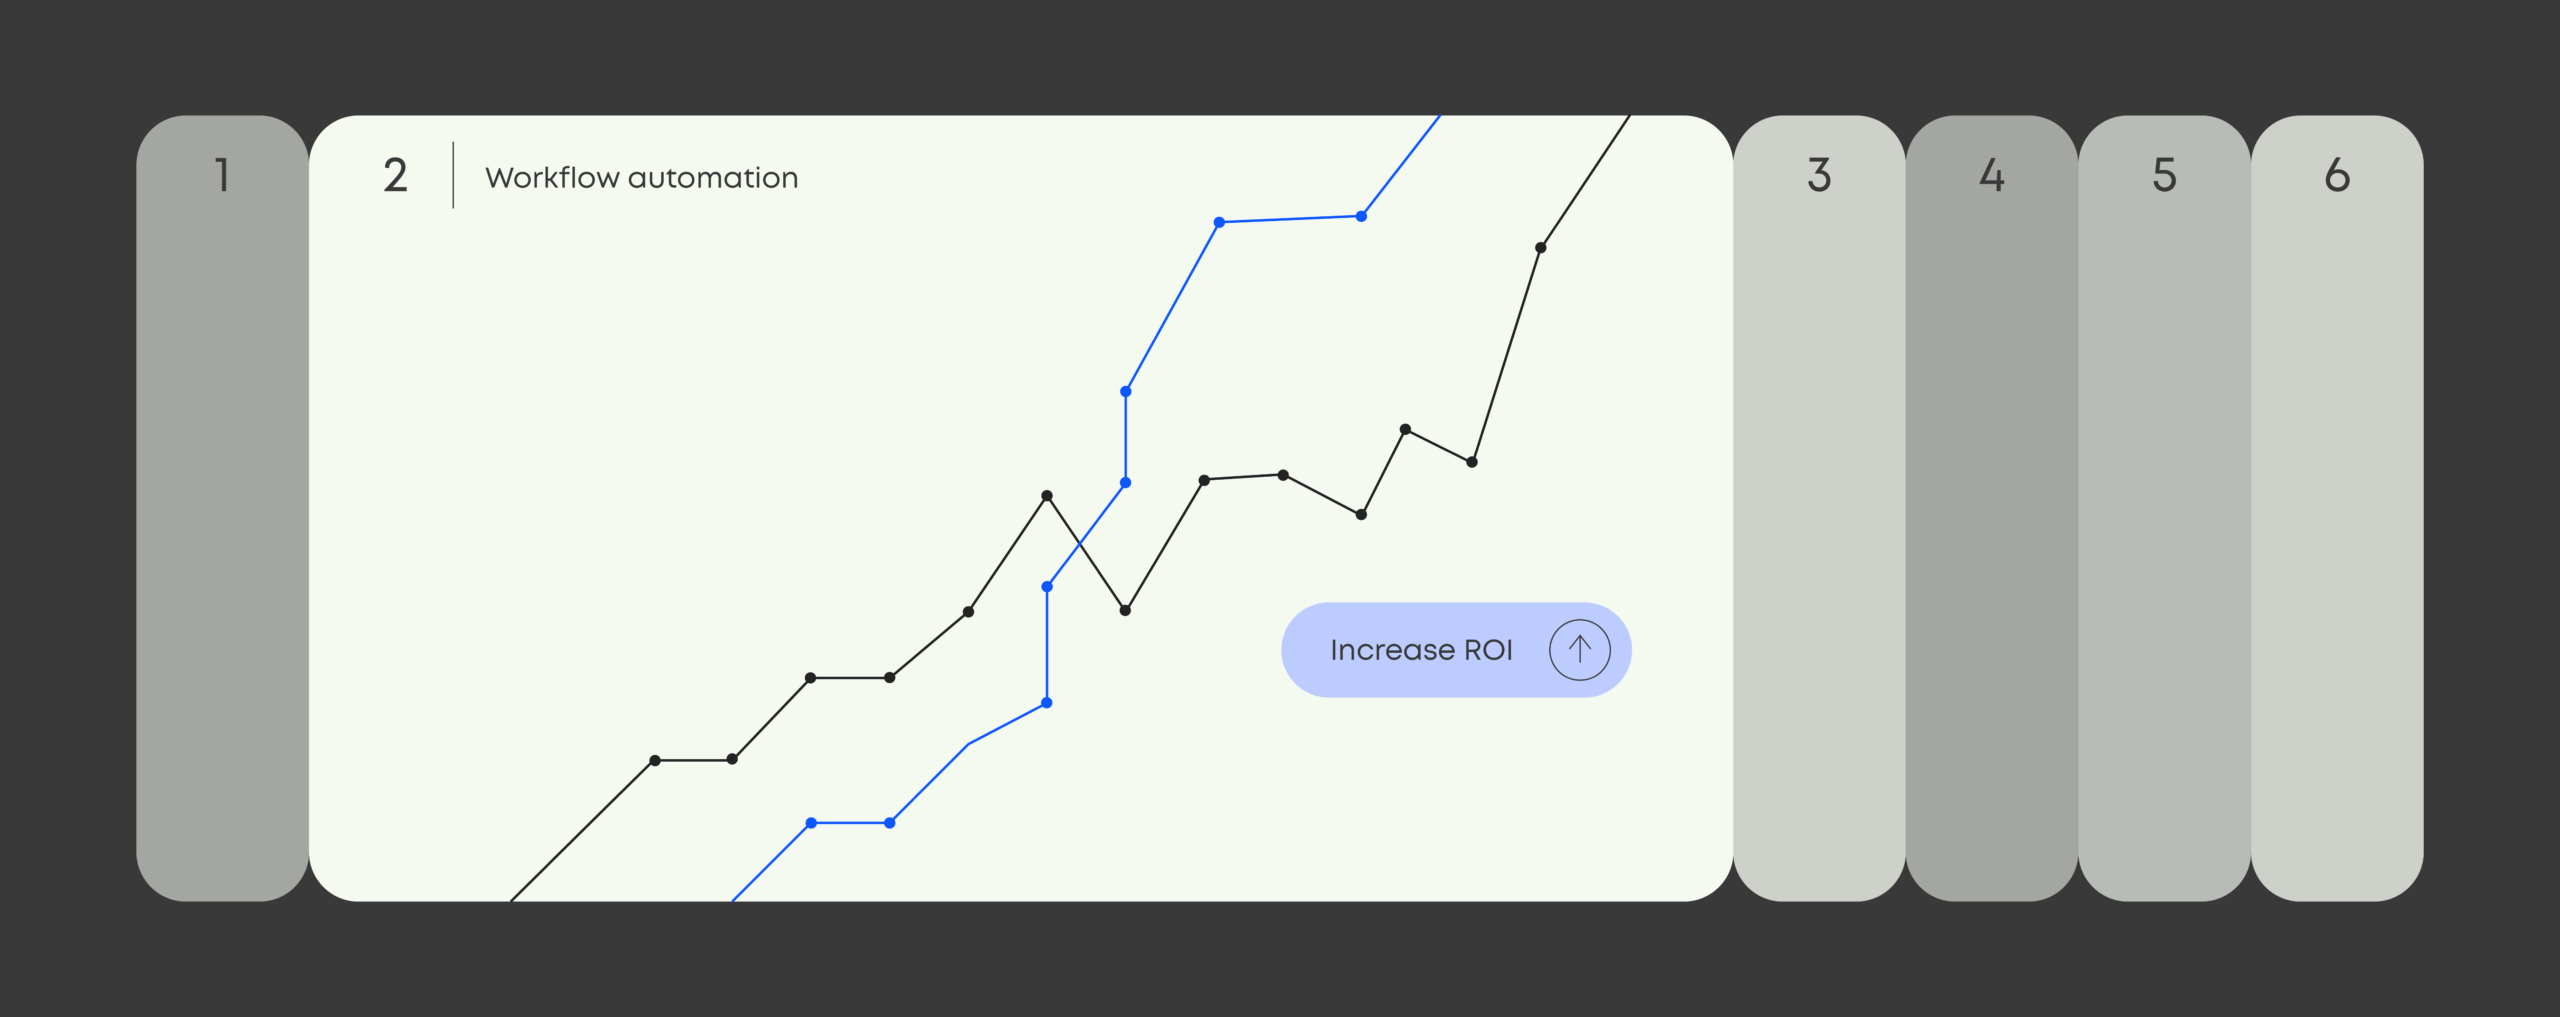
Task: Click the Increase ROI button
Action: (1456, 650)
